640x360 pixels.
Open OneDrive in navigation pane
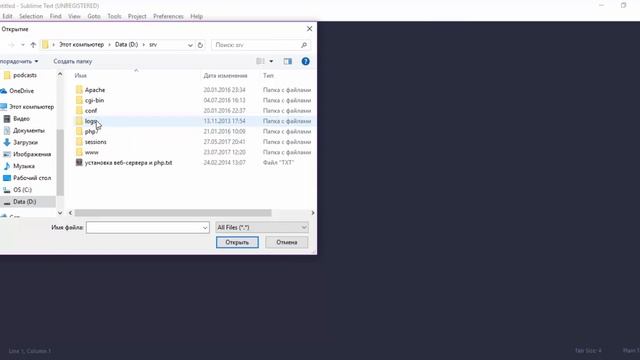[21, 91]
